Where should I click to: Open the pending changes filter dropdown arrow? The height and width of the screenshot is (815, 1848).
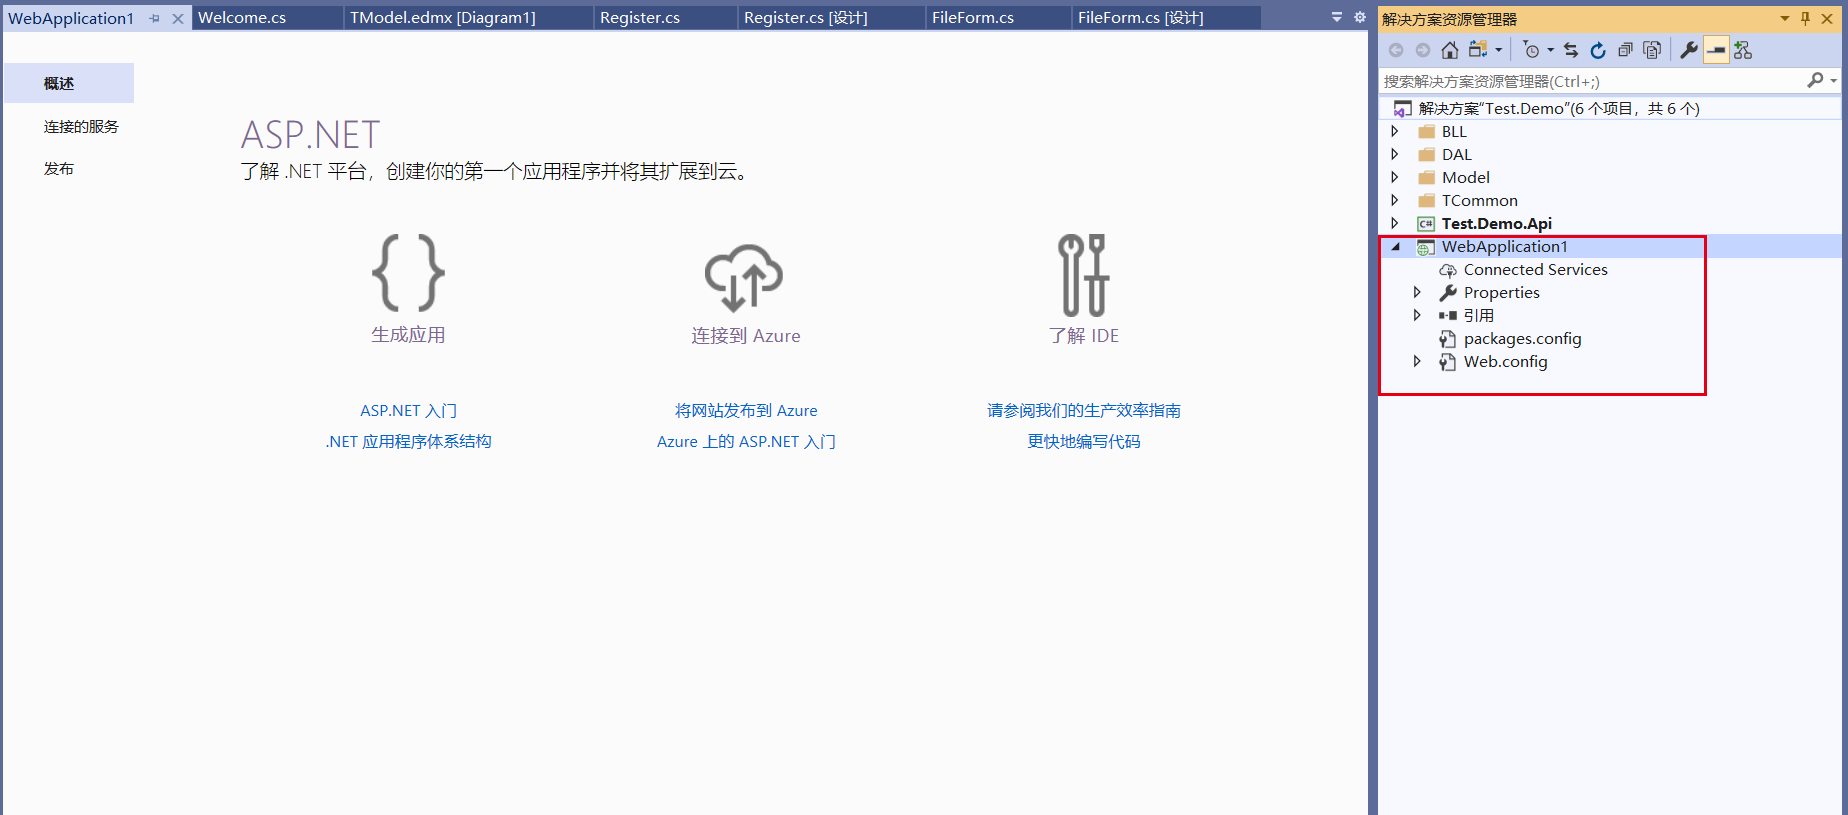pyautogui.click(x=1551, y=50)
